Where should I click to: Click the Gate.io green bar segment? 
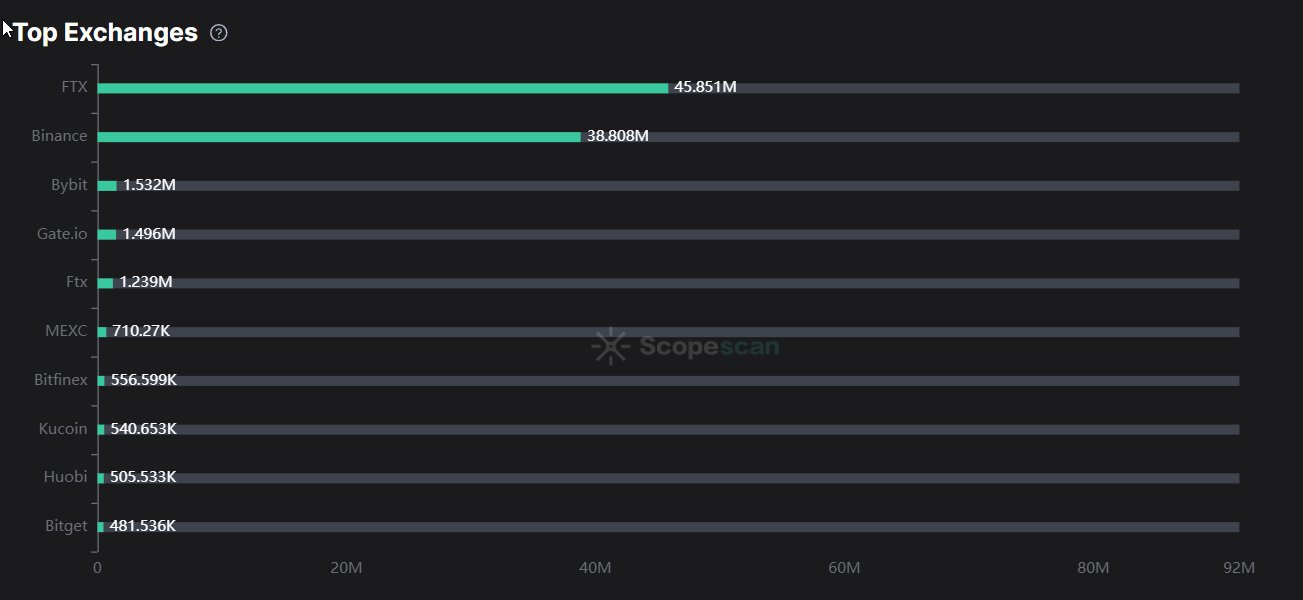tap(107, 235)
